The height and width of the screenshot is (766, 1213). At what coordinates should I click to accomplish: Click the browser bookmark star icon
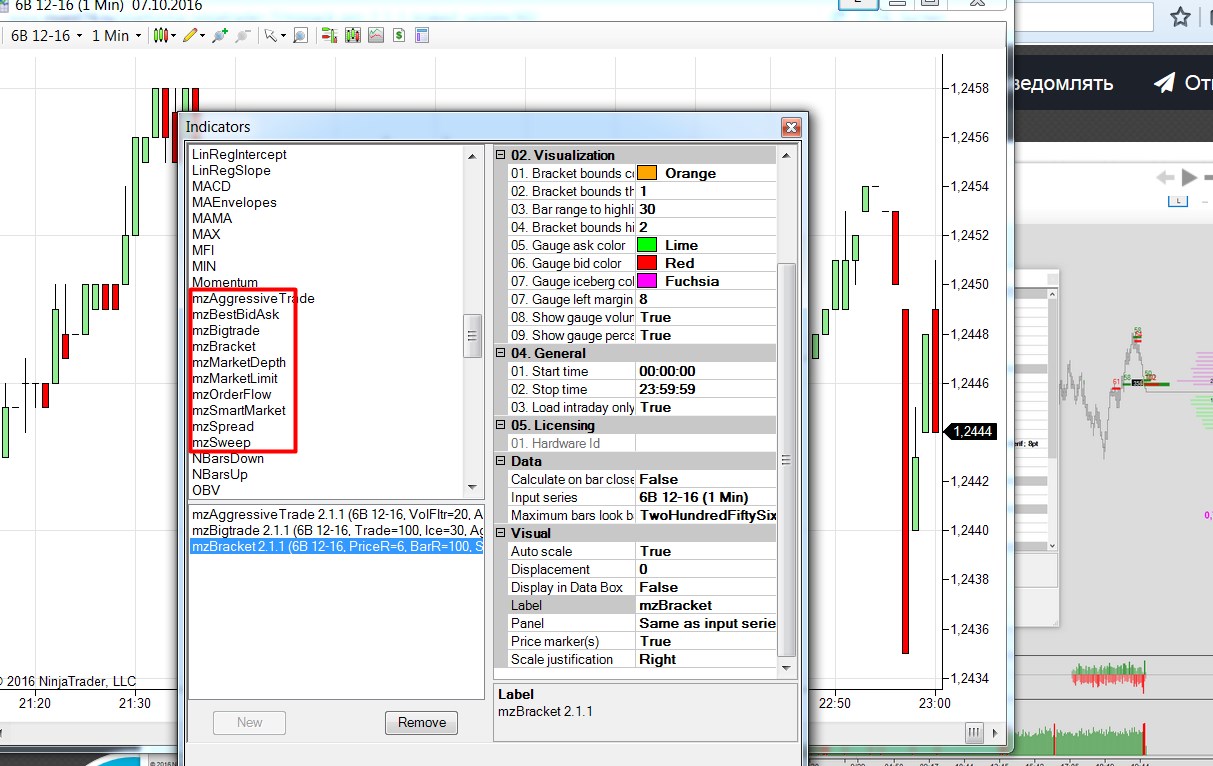pyautogui.click(x=1181, y=17)
